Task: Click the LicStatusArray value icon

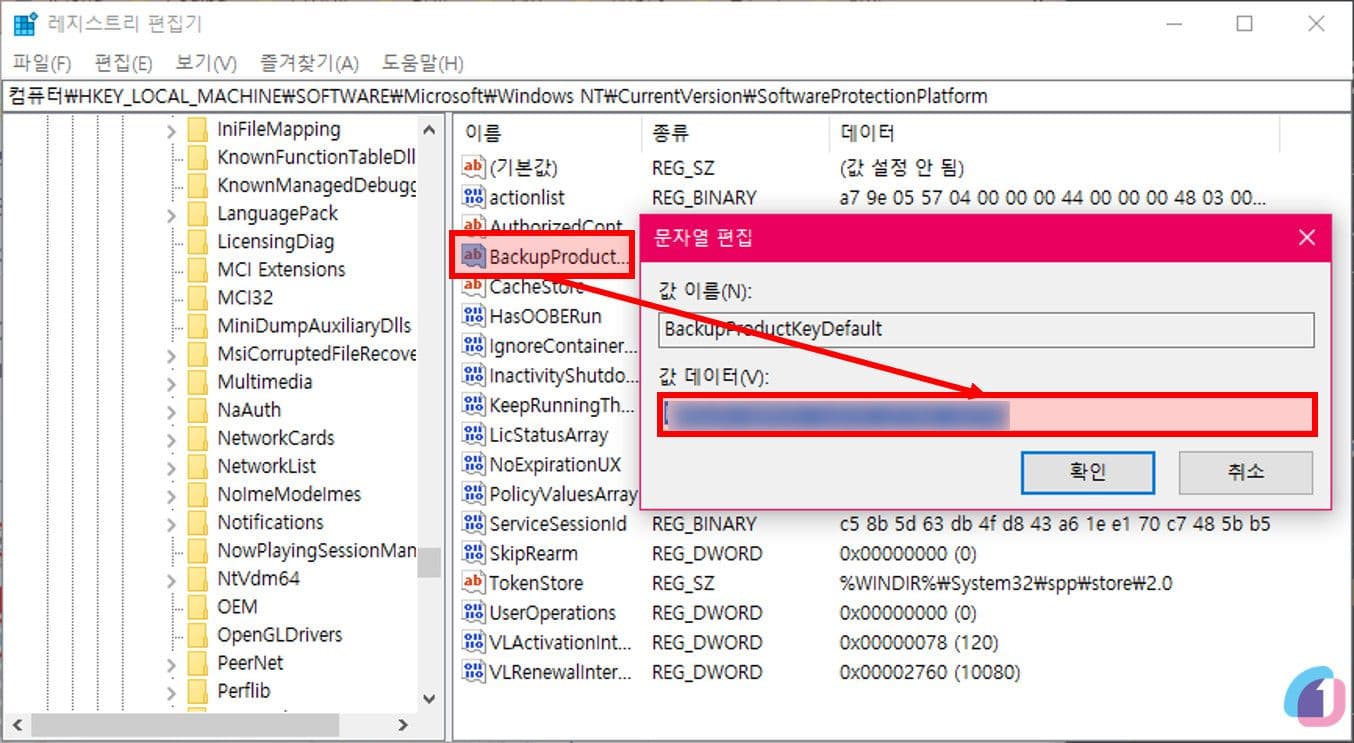Action: (x=473, y=435)
